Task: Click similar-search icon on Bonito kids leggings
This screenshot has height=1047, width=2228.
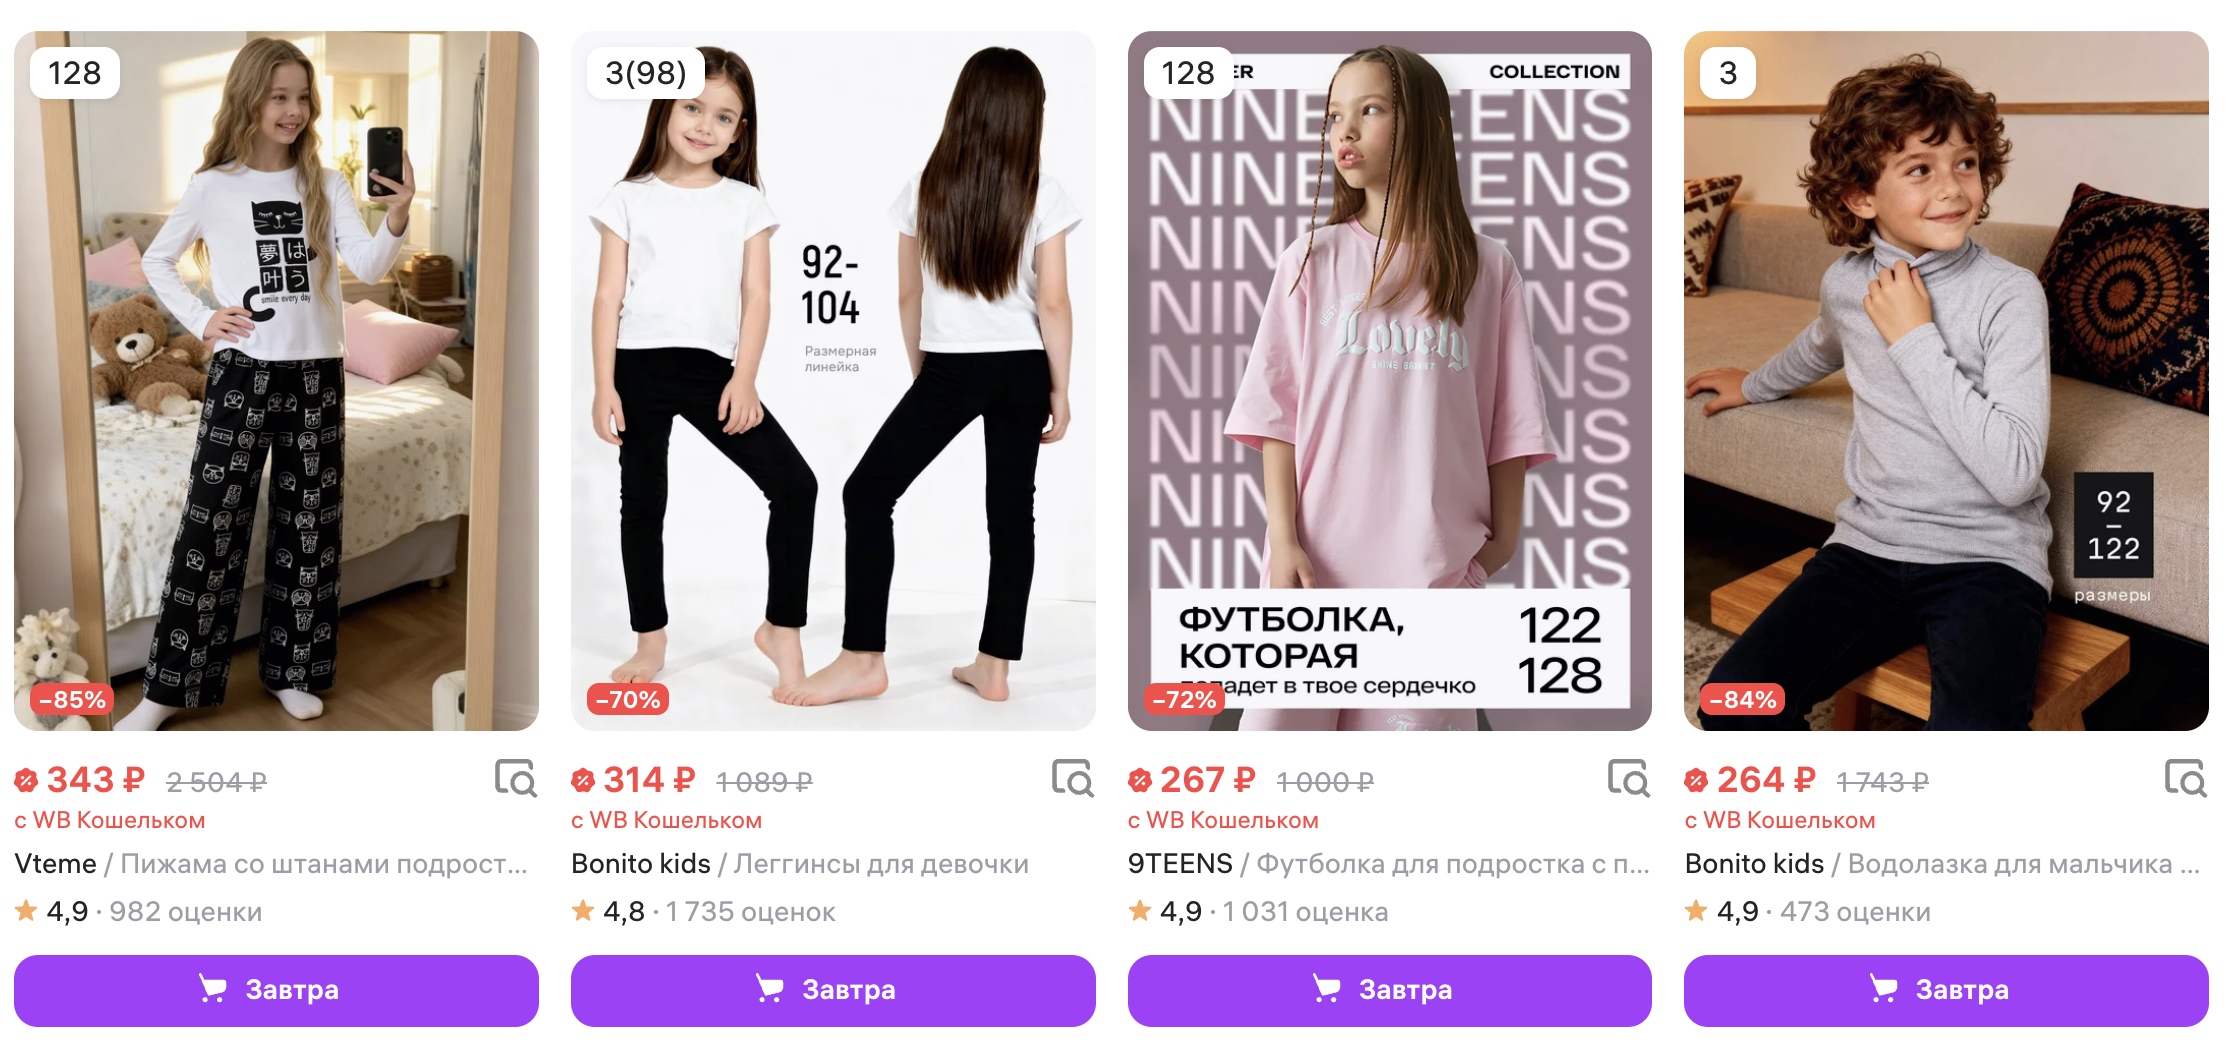Action: coord(1073,778)
